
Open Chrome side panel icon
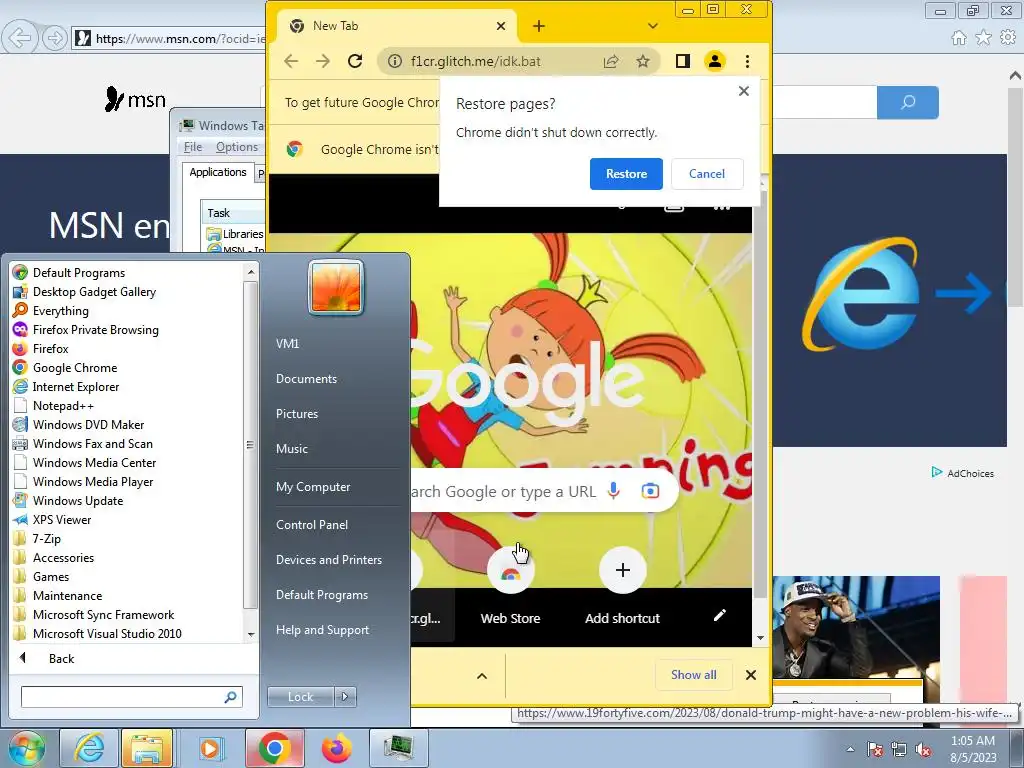(682, 61)
